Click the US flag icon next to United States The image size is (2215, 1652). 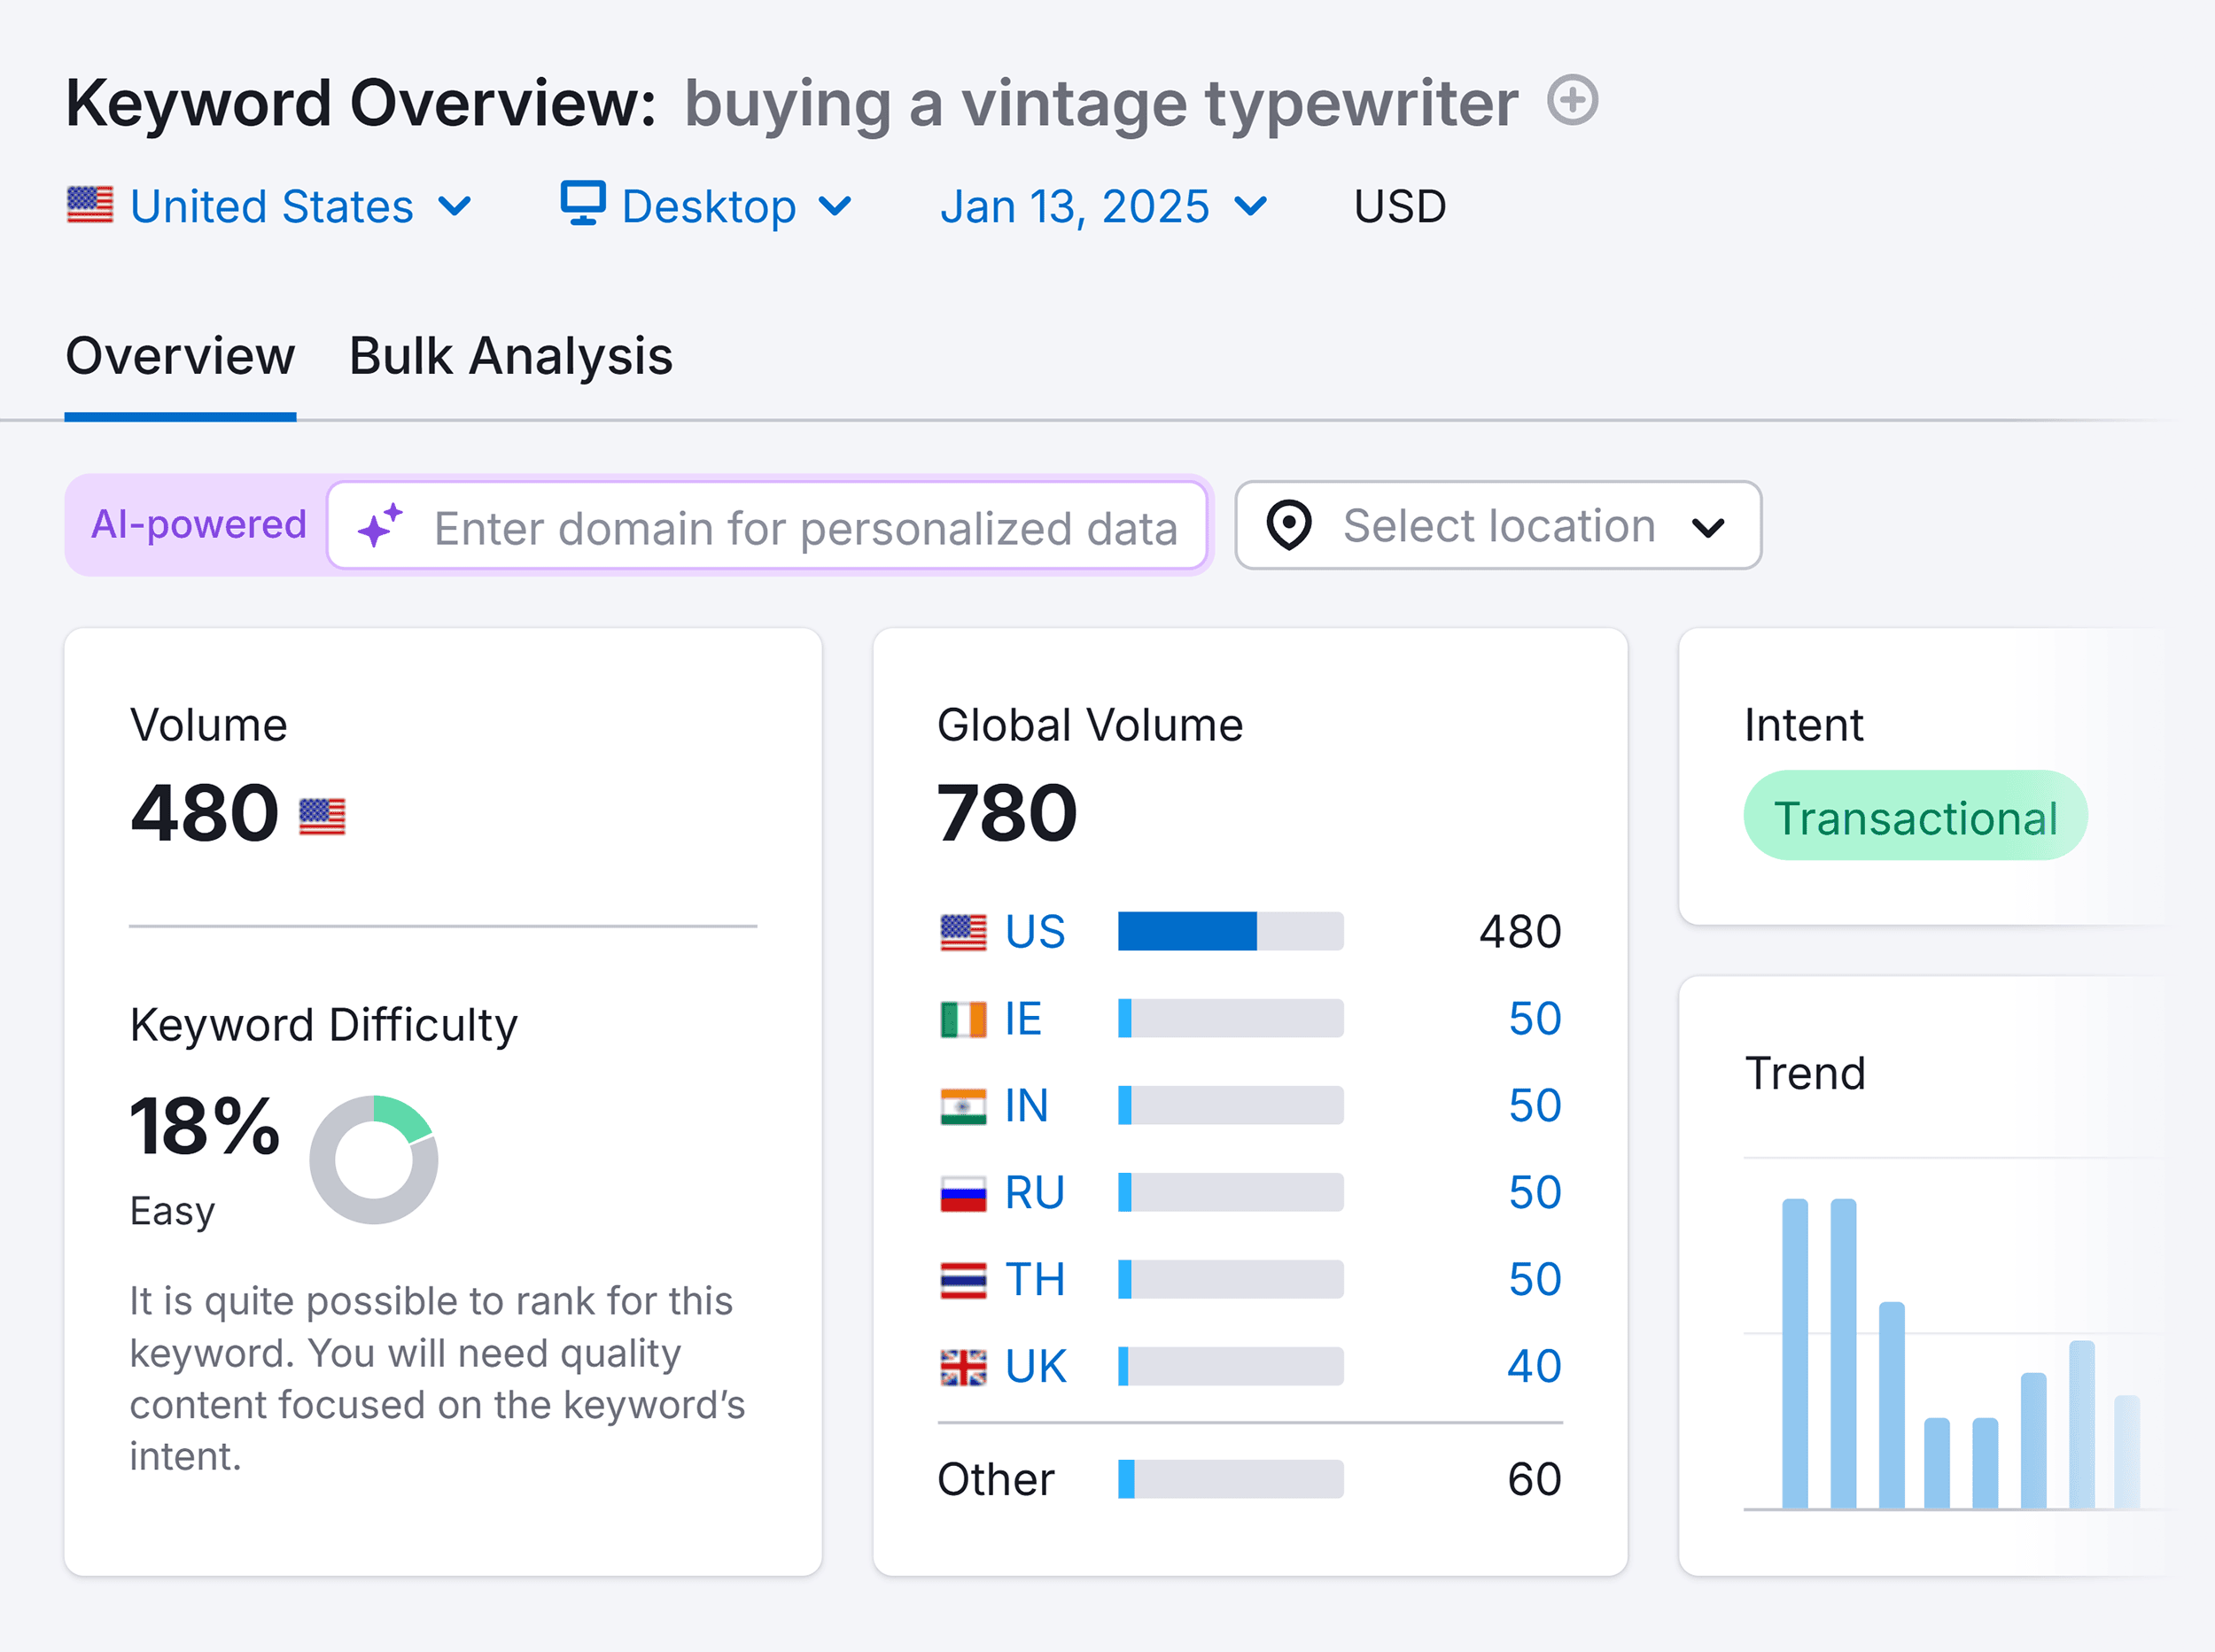pyautogui.click(x=90, y=205)
